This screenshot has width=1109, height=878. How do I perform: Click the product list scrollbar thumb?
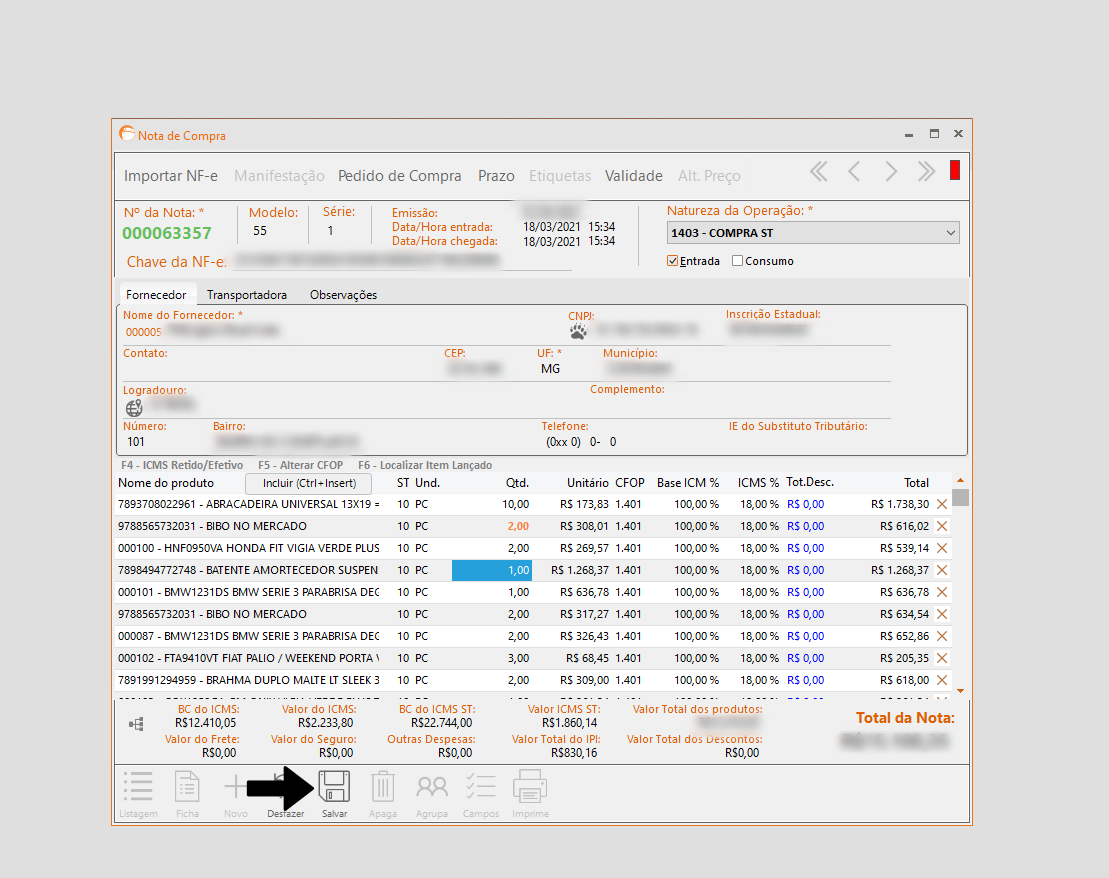pyautogui.click(x=960, y=497)
